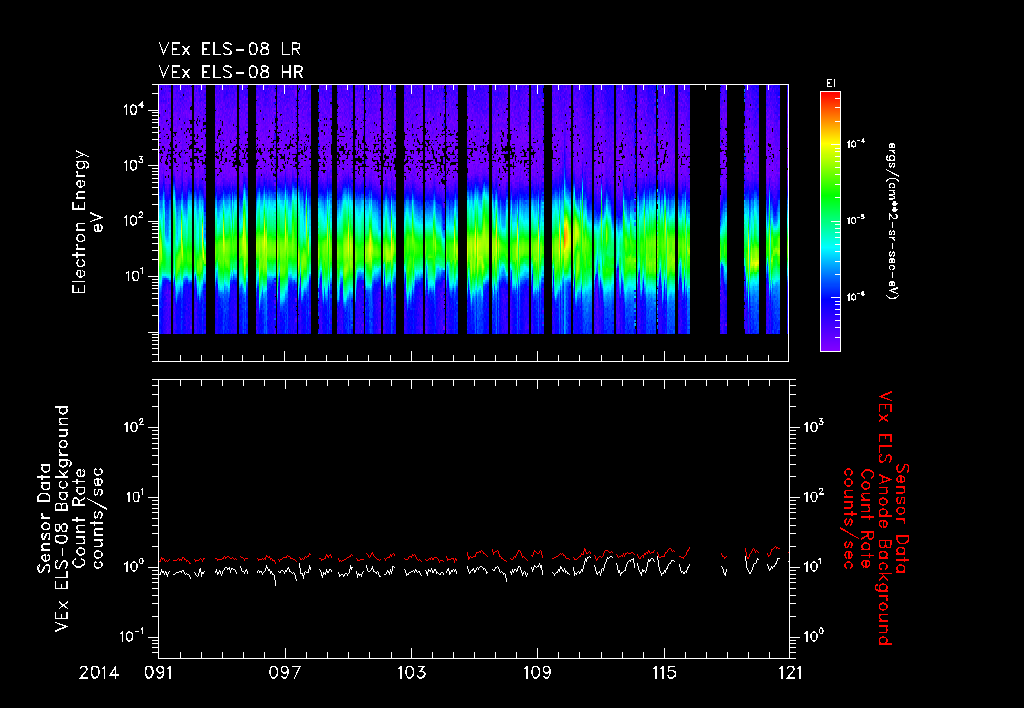Click day '097' on time axis
The width and height of the screenshot is (1024, 708).
[x=285, y=673]
